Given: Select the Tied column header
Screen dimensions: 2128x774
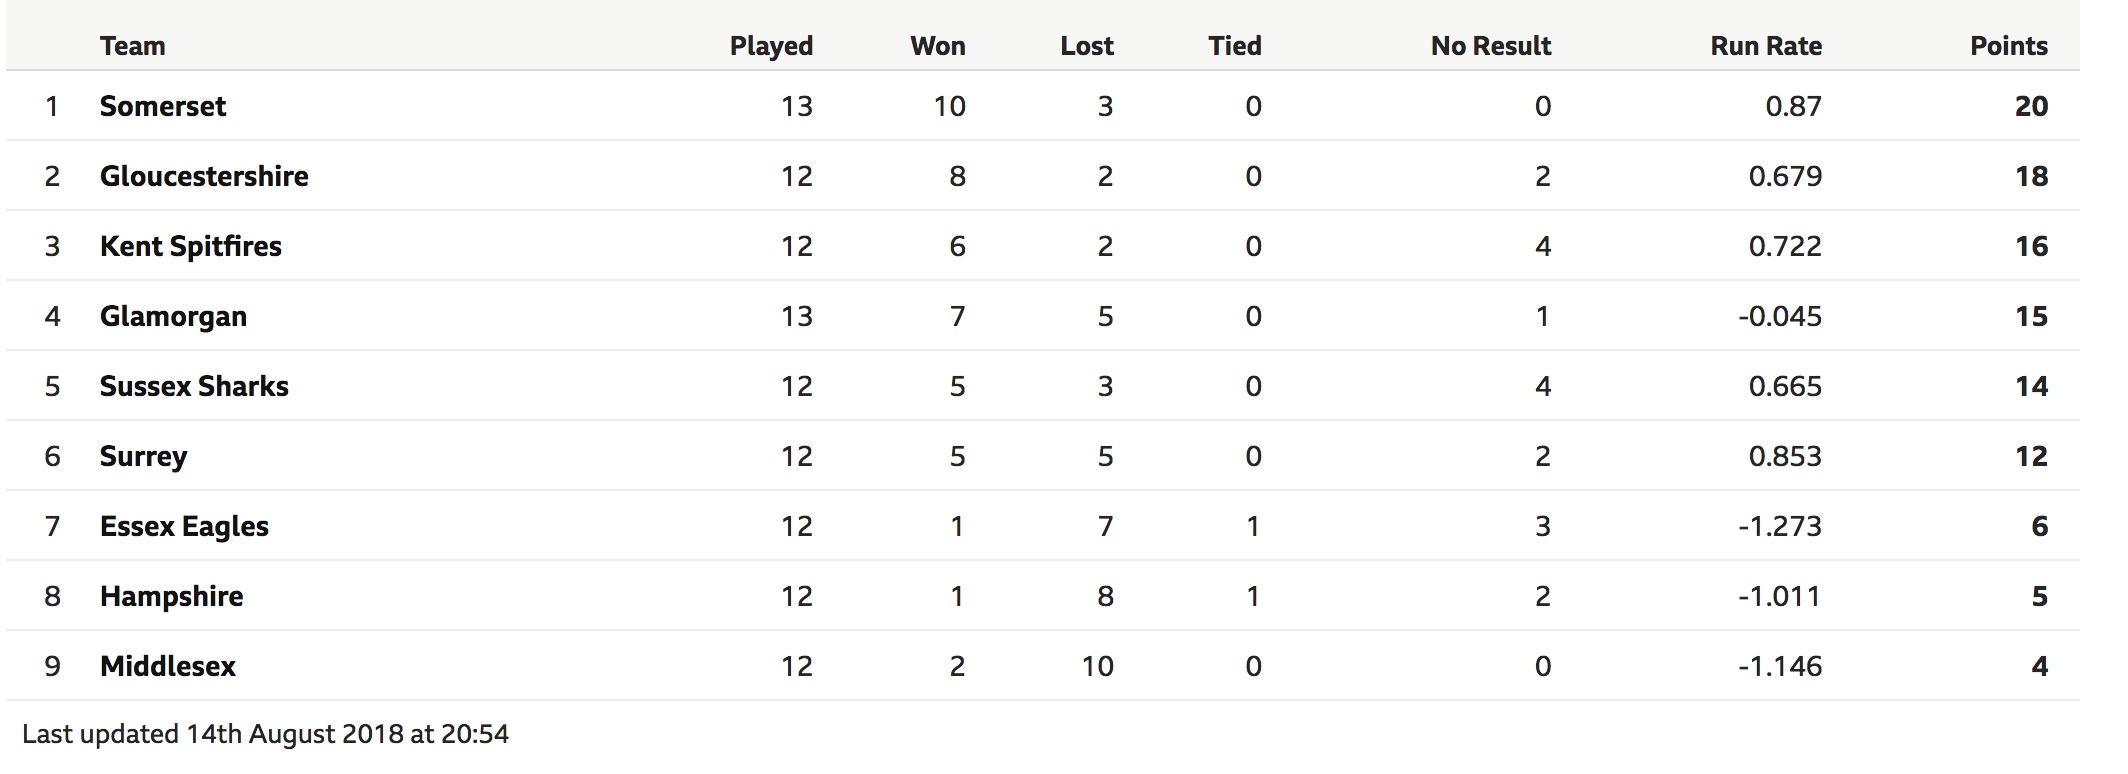Looking at the screenshot, I should [1235, 46].
